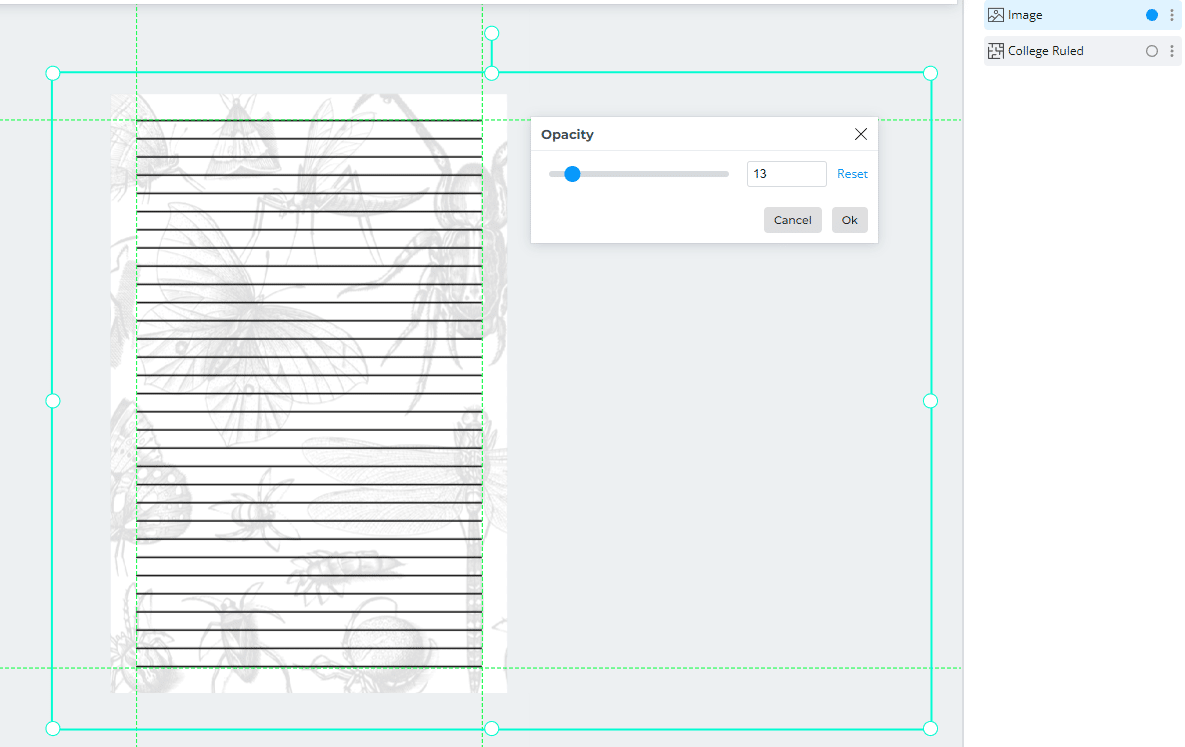Click the middle-left selection edge handle
This screenshot has width=1185, height=747.
[x=52, y=401]
